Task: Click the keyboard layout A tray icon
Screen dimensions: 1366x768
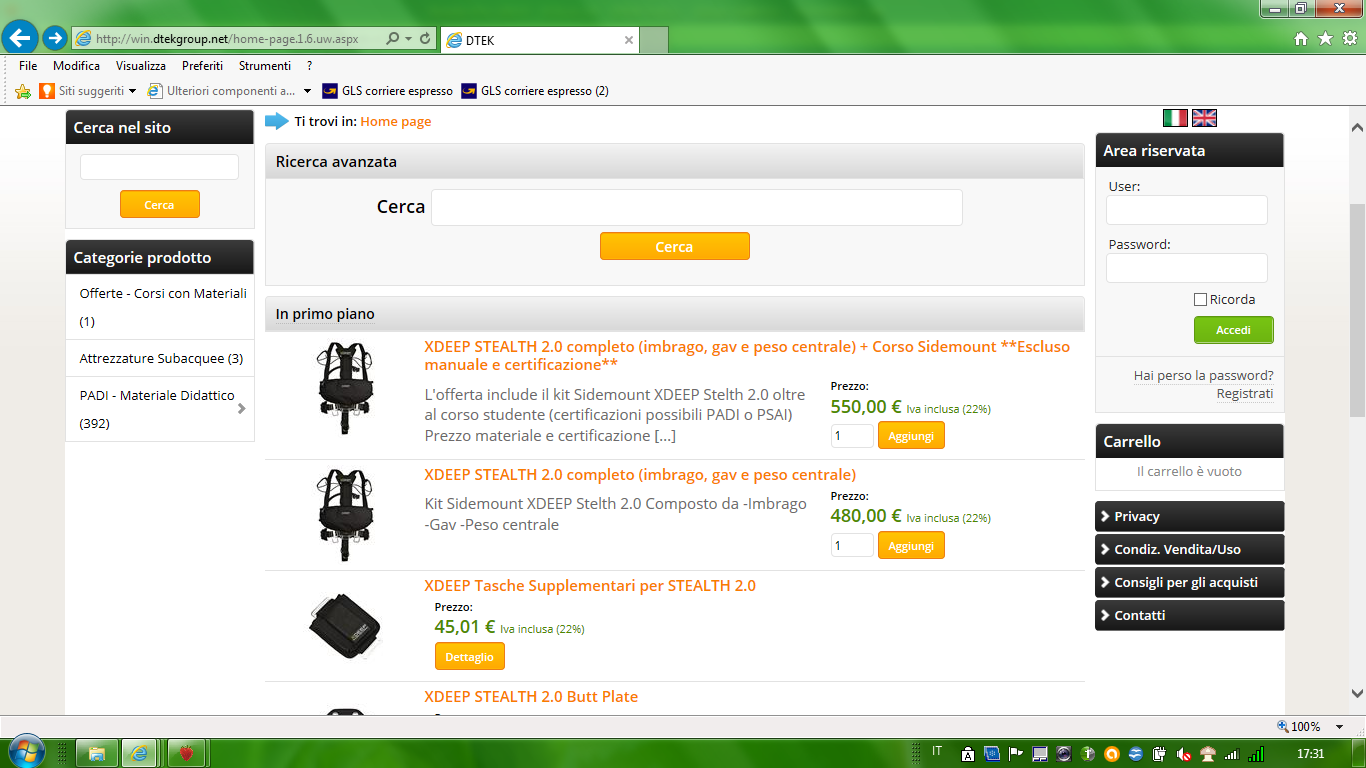Action: click(967, 754)
